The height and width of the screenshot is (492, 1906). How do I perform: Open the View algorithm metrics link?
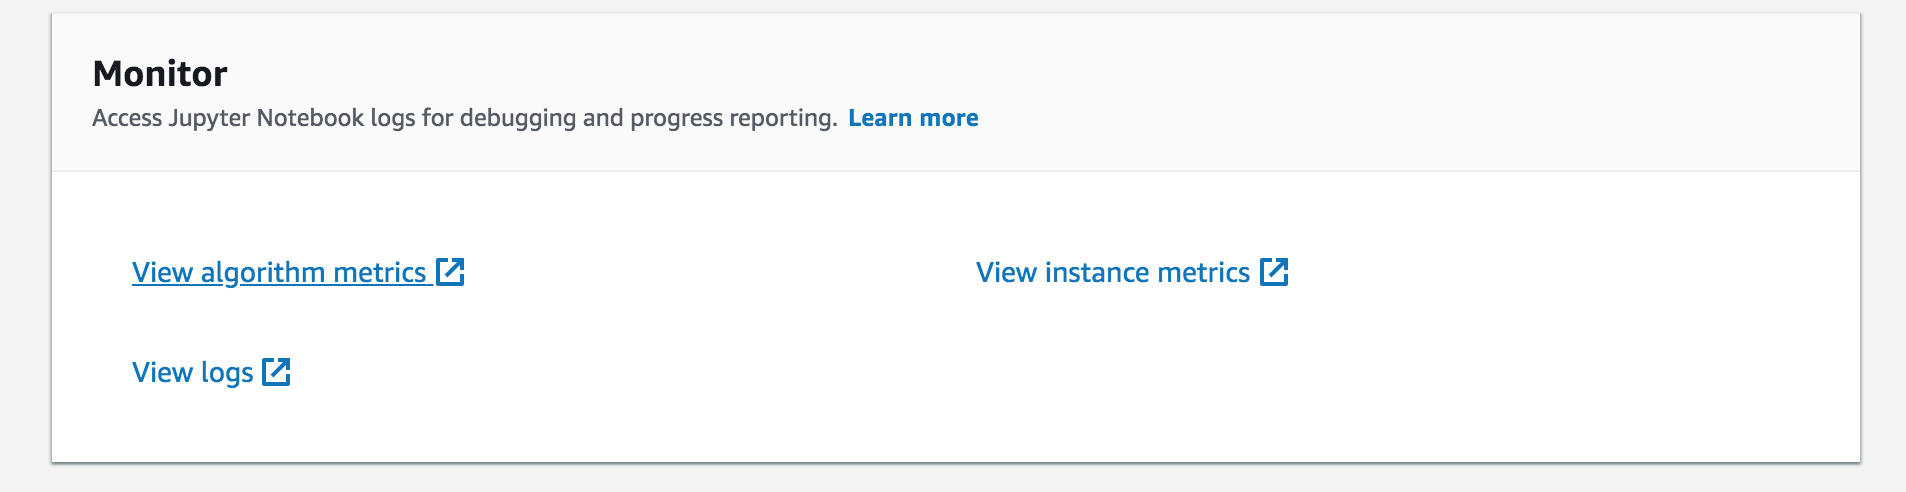298,272
